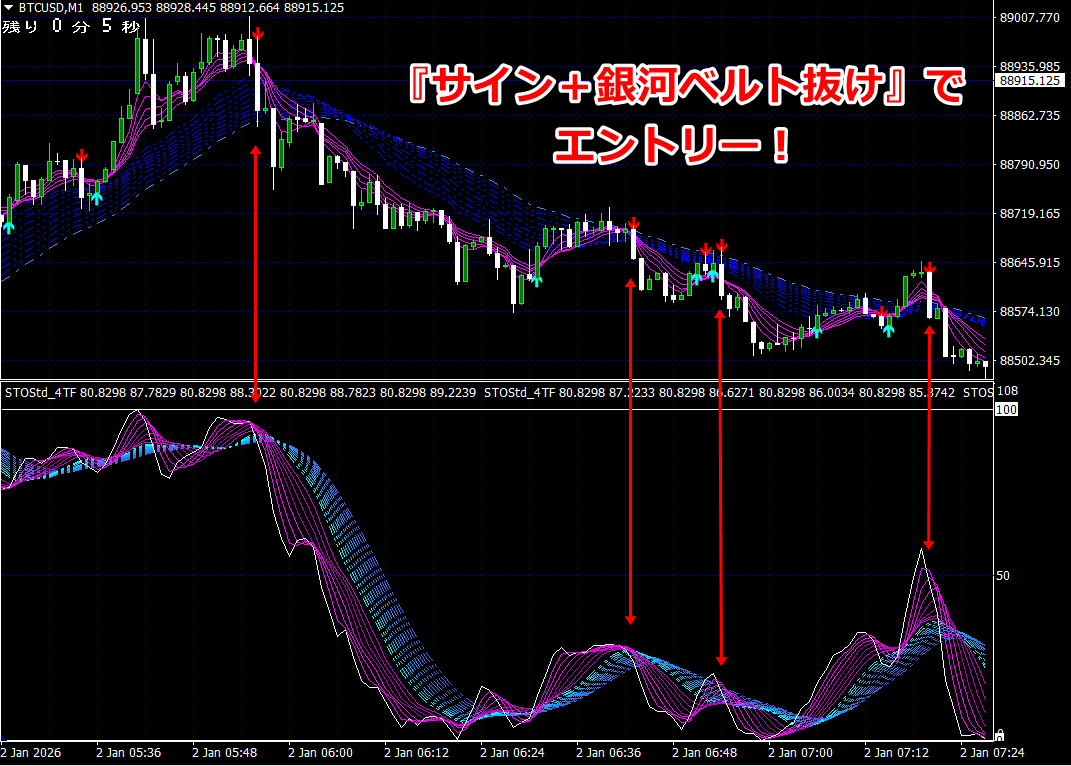1071x766 pixels.
Task: Click the countdown text 残り 0 分 5 秒
Action: pos(71,27)
